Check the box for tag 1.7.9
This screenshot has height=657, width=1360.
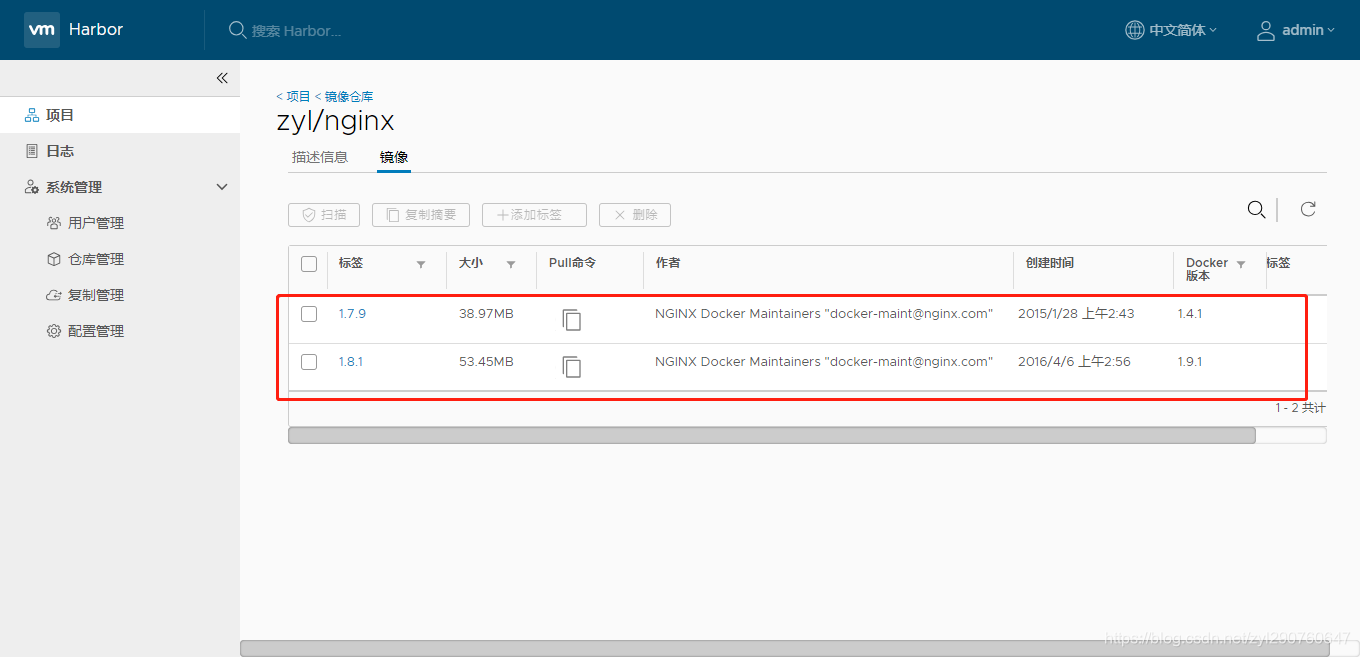point(309,314)
